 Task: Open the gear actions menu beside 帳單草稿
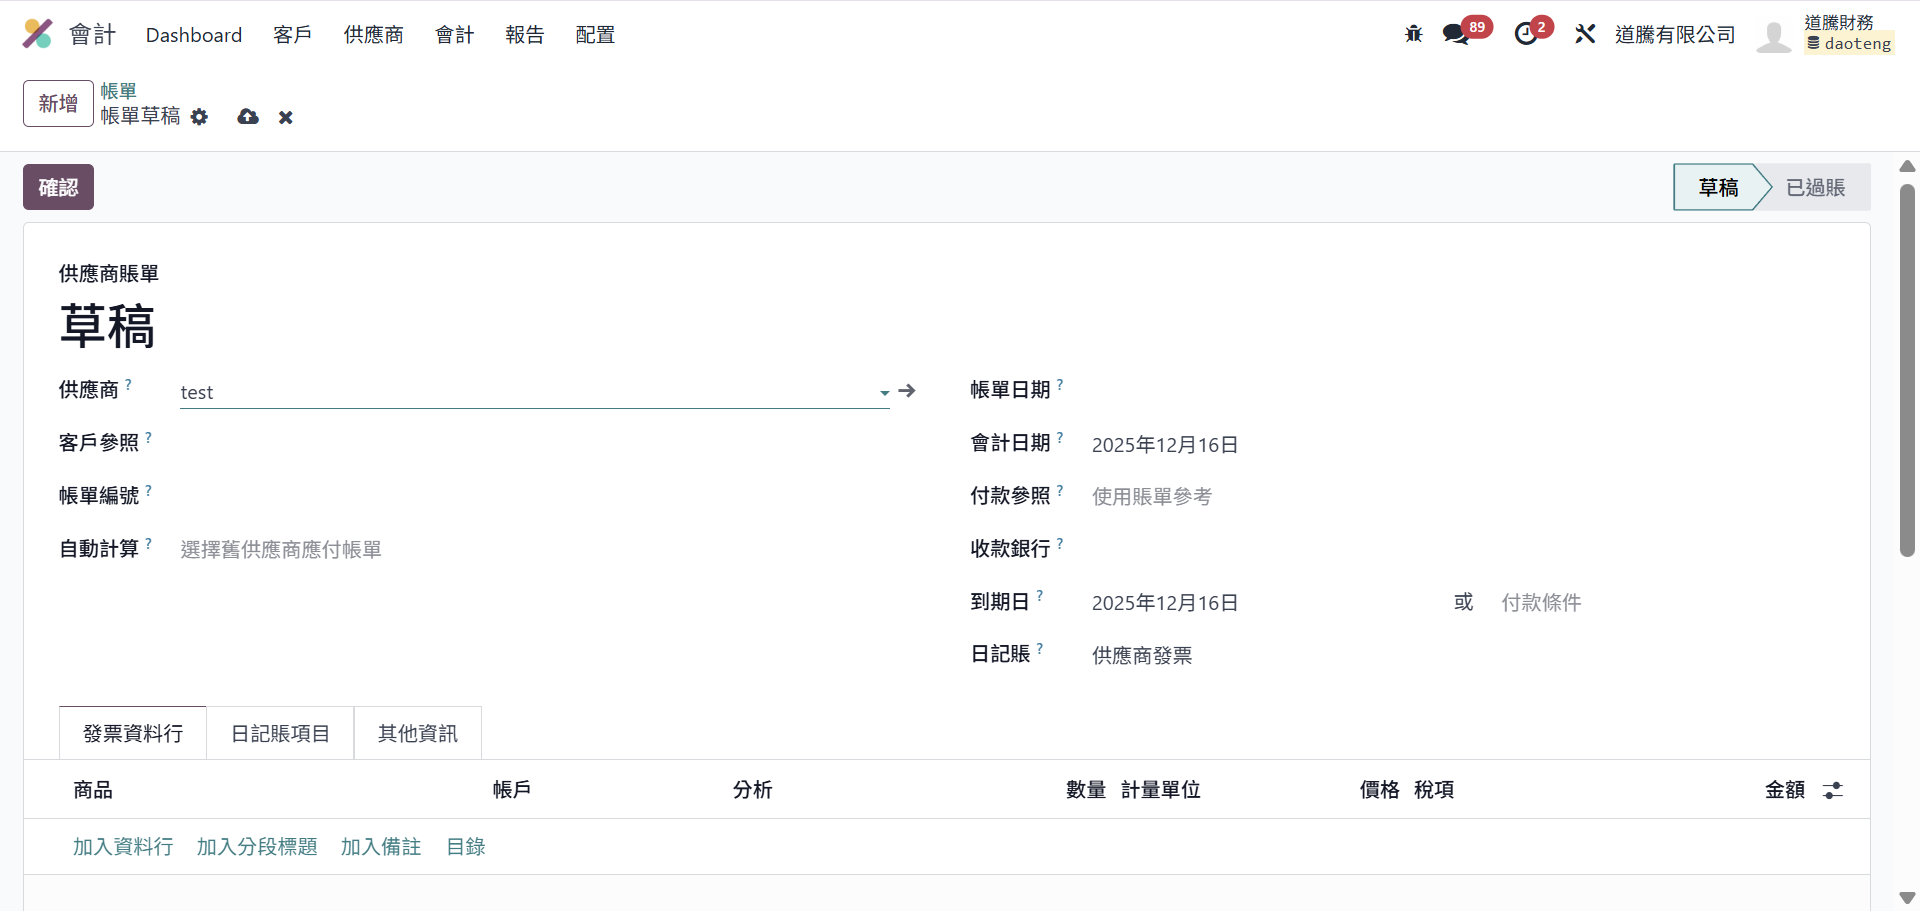(200, 117)
